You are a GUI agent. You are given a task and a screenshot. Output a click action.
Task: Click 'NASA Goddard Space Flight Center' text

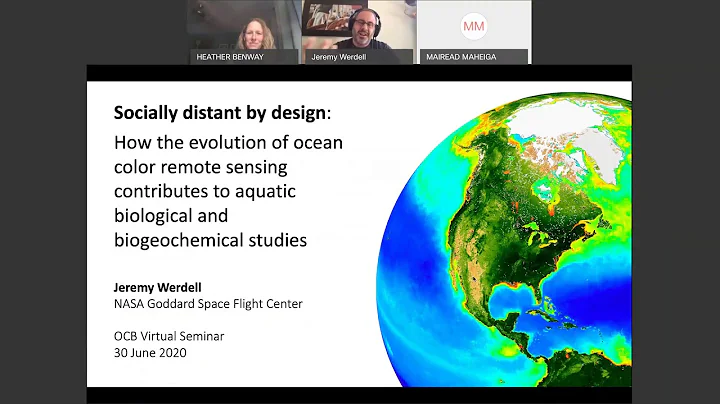(x=208, y=304)
